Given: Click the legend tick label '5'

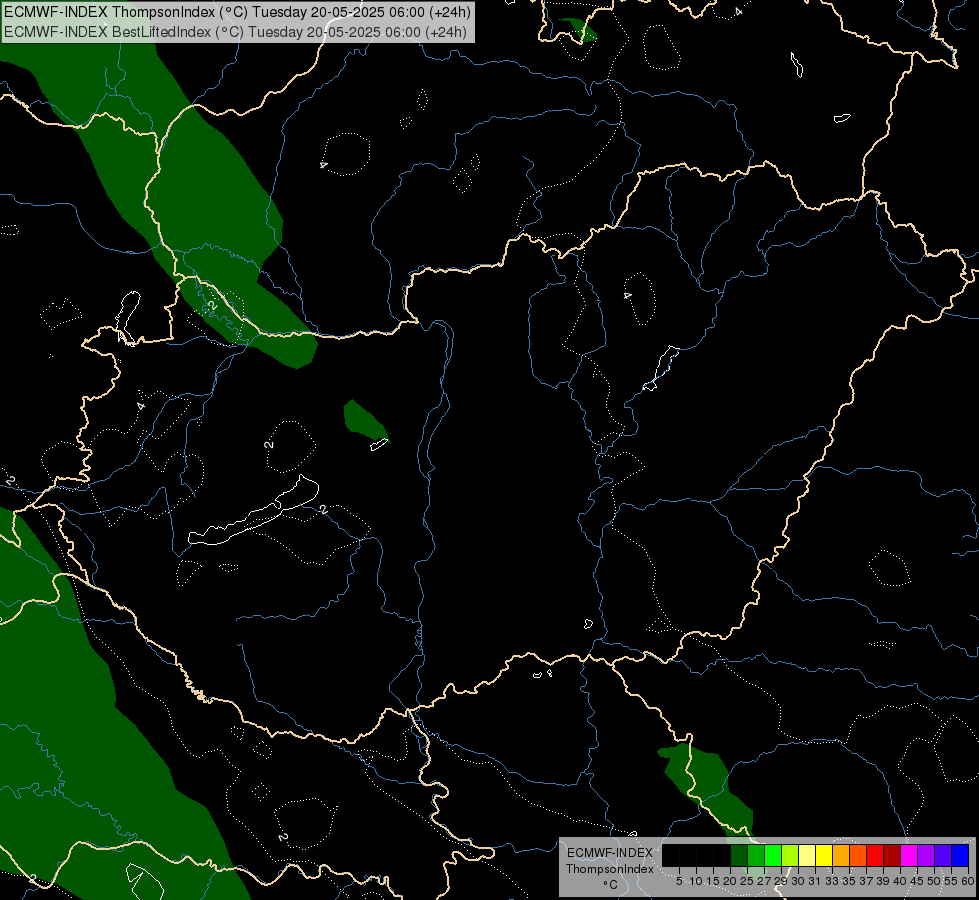Looking at the screenshot, I should point(679,881).
